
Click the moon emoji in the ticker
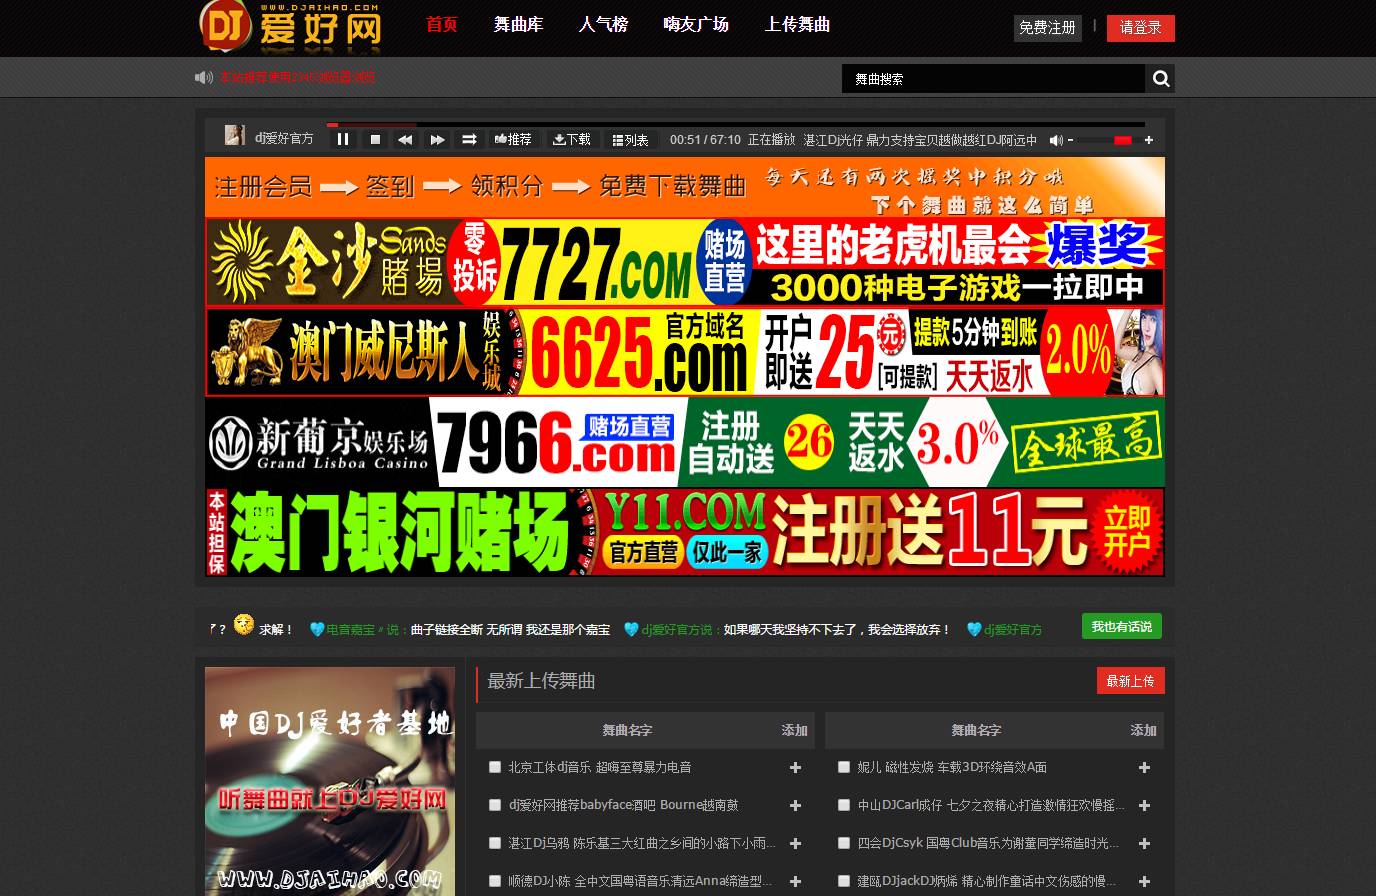click(244, 624)
